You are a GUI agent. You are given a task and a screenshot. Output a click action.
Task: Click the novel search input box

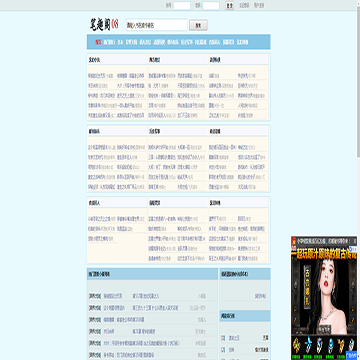tap(157, 25)
